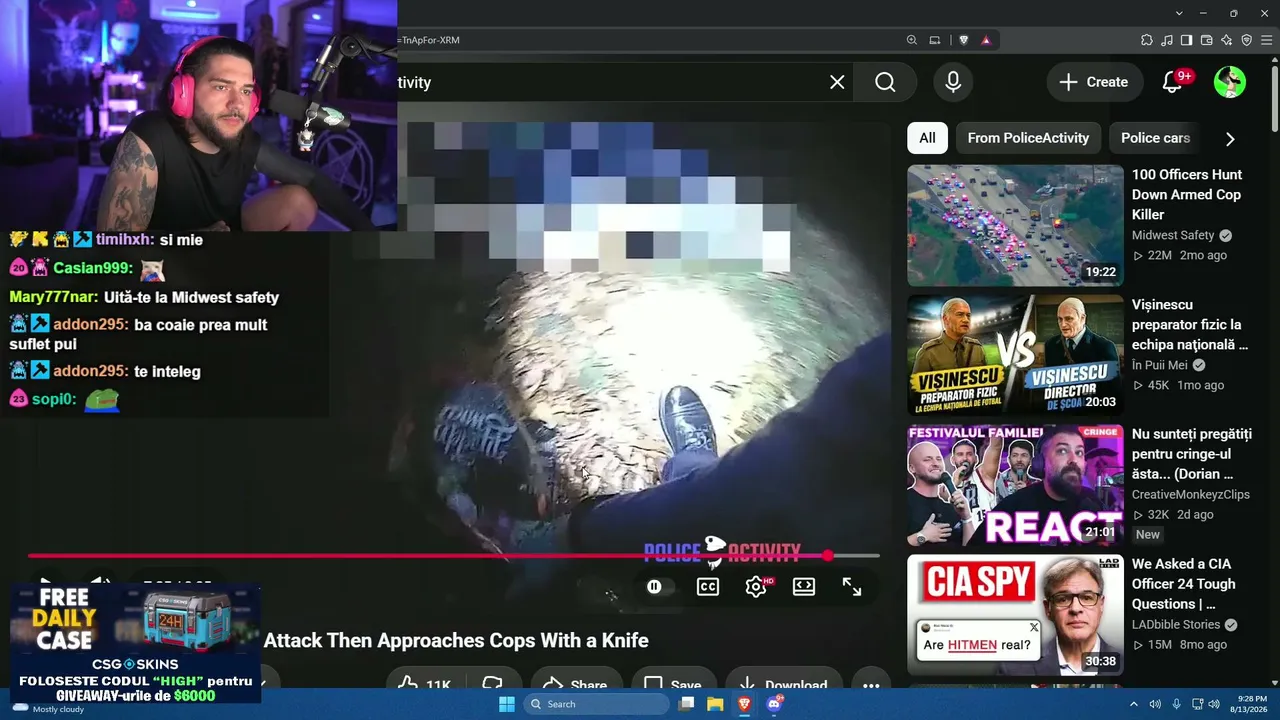This screenshot has height=720, width=1280.
Task: Share the video
Action: click(x=574, y=685)
